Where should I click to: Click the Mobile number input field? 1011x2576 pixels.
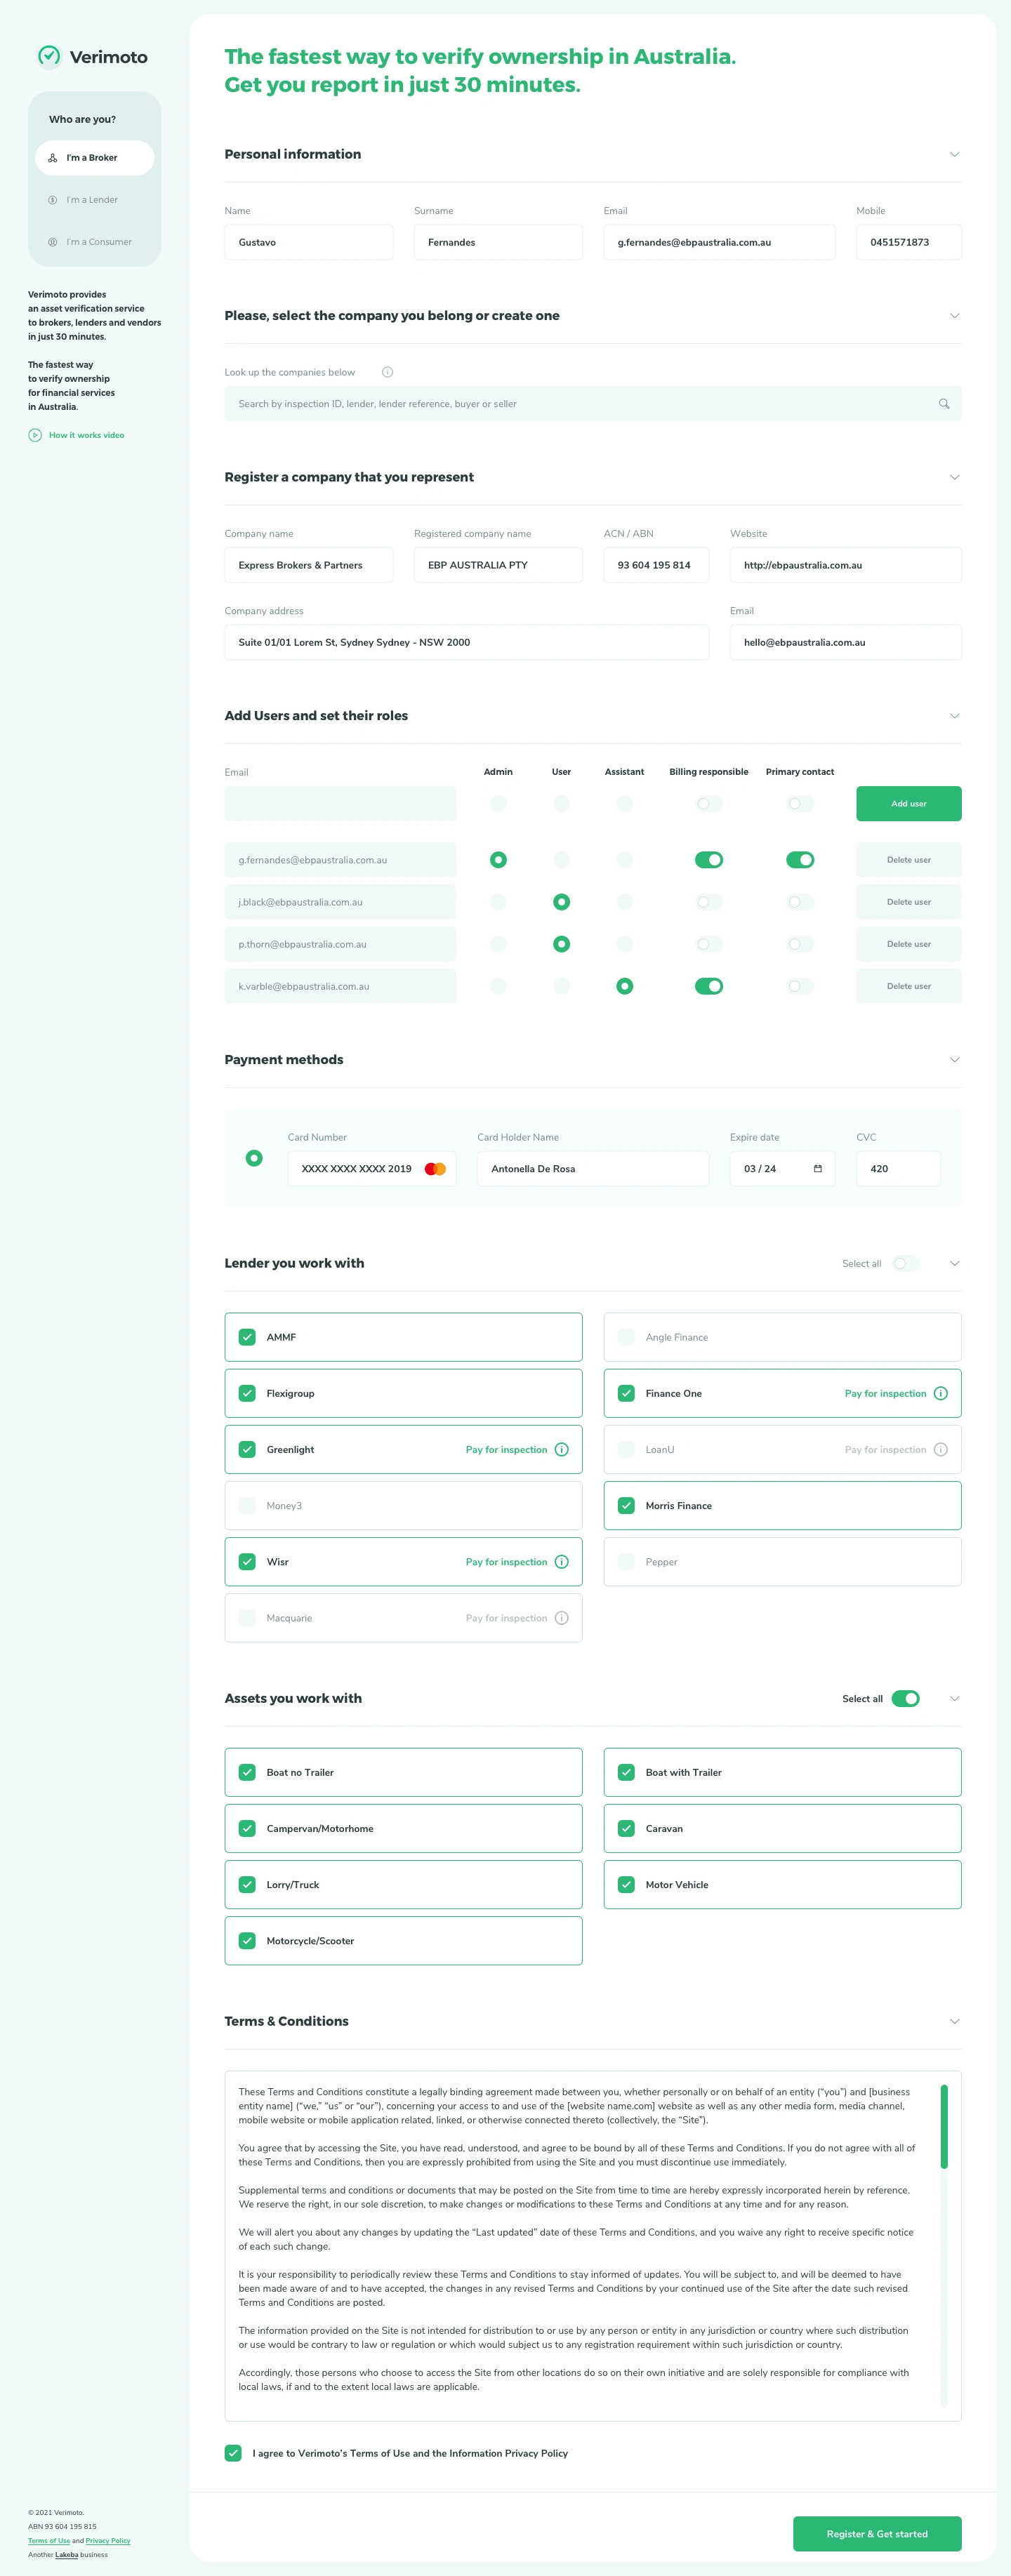pyautogui.click(x=909, y=242)
